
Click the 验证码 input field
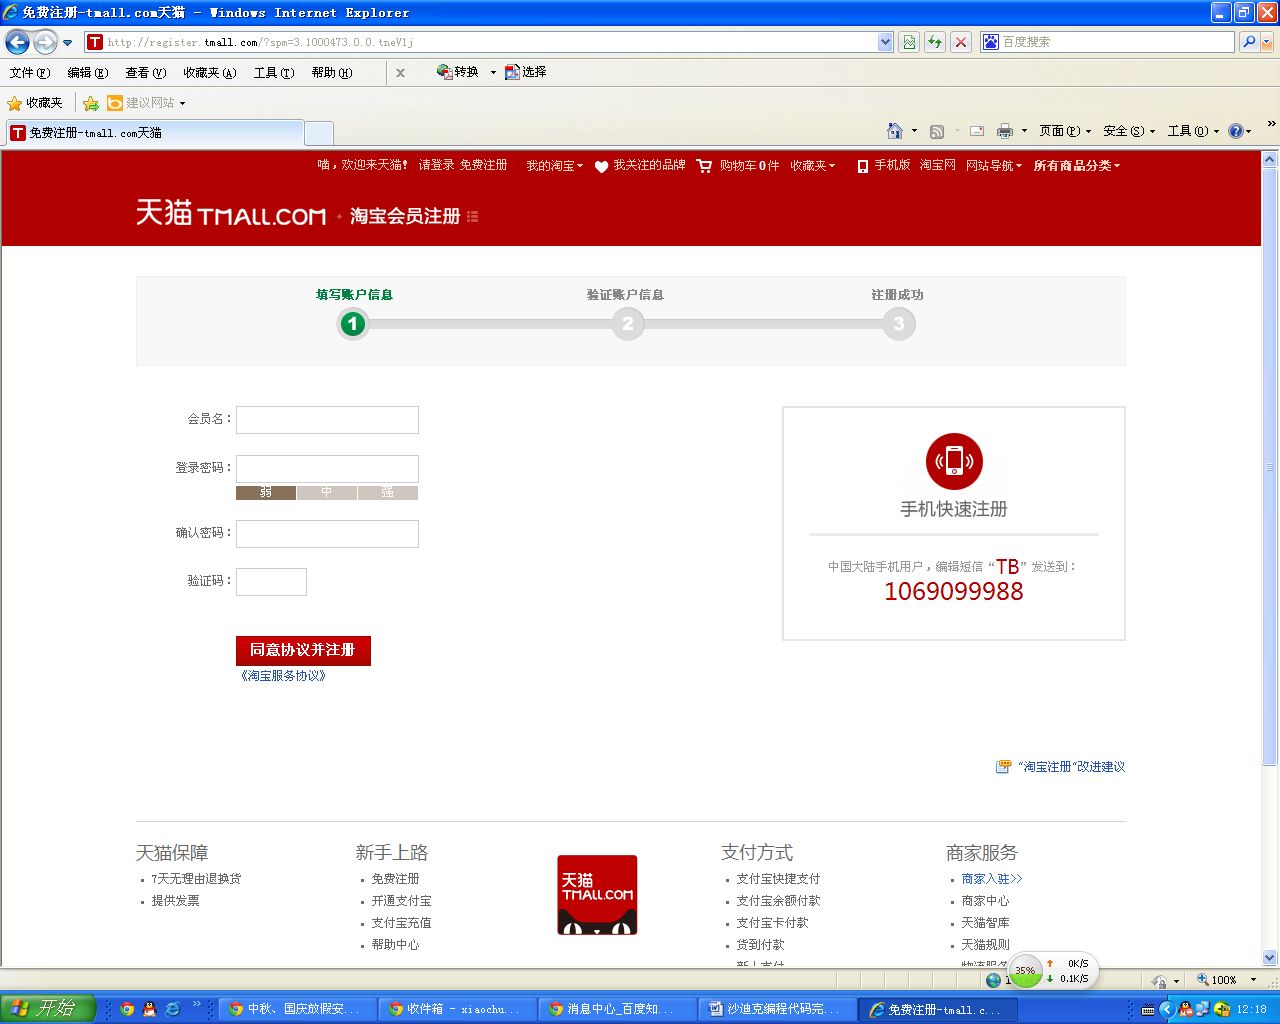point(271,582)
